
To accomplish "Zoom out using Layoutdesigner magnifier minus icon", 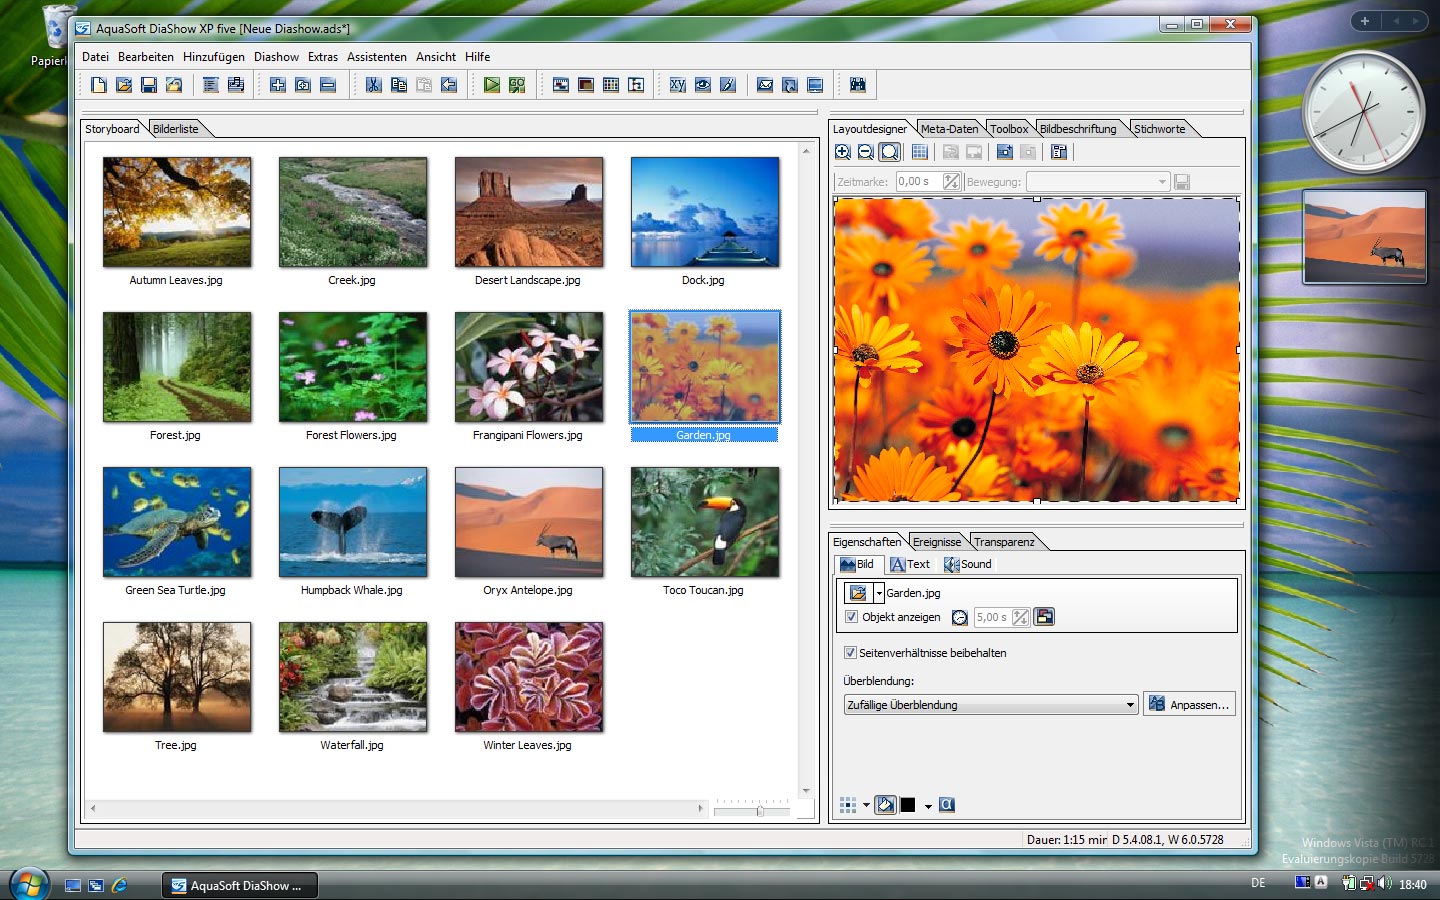I will click(866, 152).
